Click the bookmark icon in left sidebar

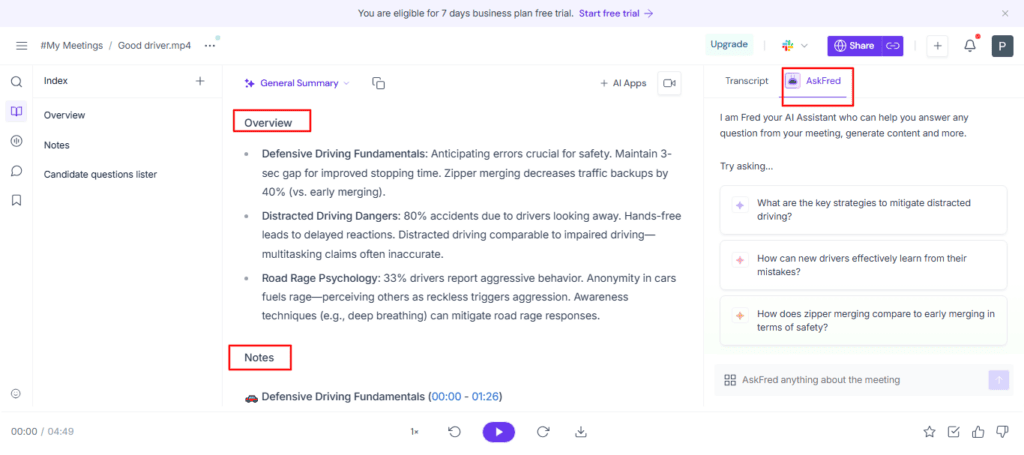pyautogui.click(x=16, y=200)
